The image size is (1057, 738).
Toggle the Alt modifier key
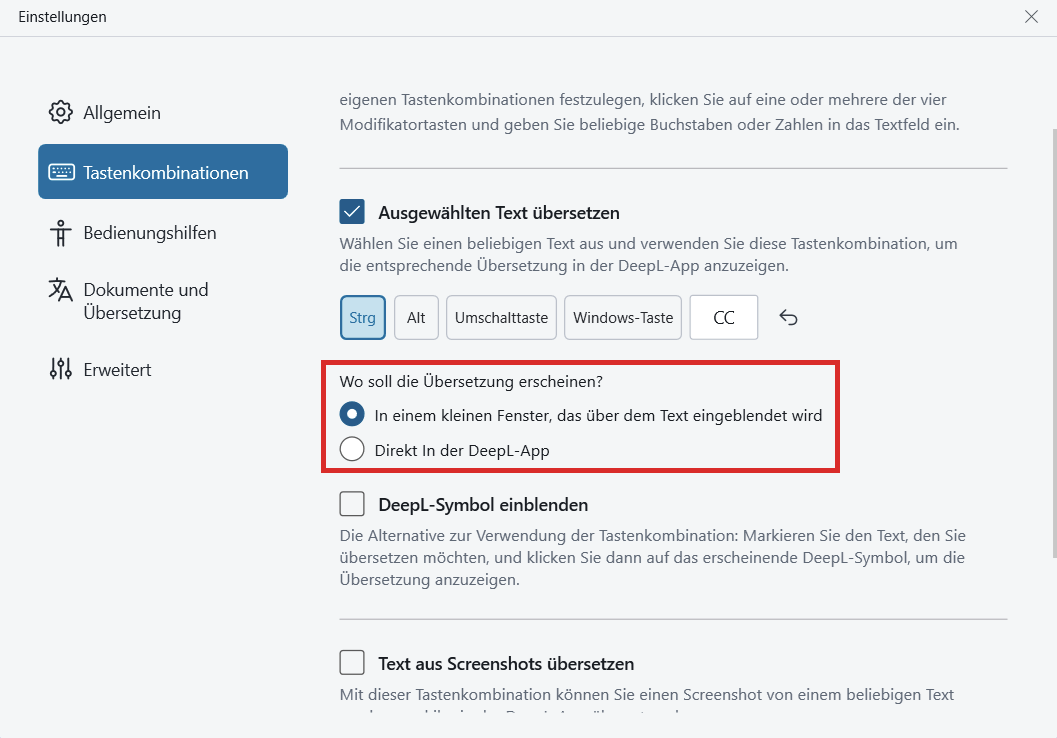[x=416, y=318]
